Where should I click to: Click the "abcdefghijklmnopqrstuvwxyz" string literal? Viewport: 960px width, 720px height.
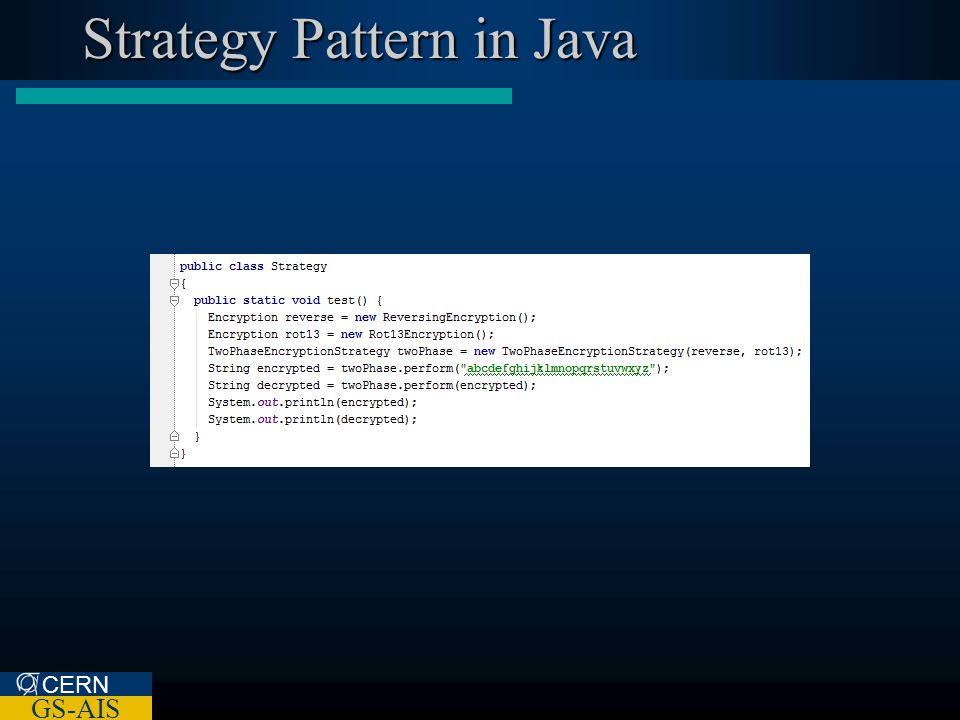(558, 369)
